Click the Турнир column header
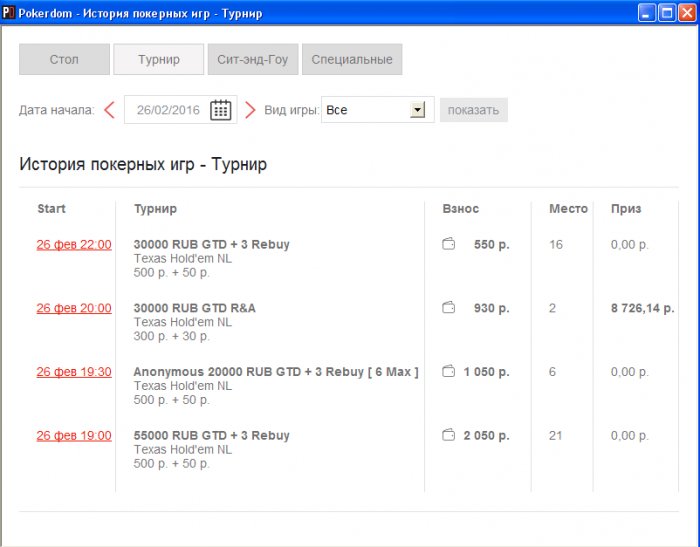The image size is (700, 547). coord(155,209)
